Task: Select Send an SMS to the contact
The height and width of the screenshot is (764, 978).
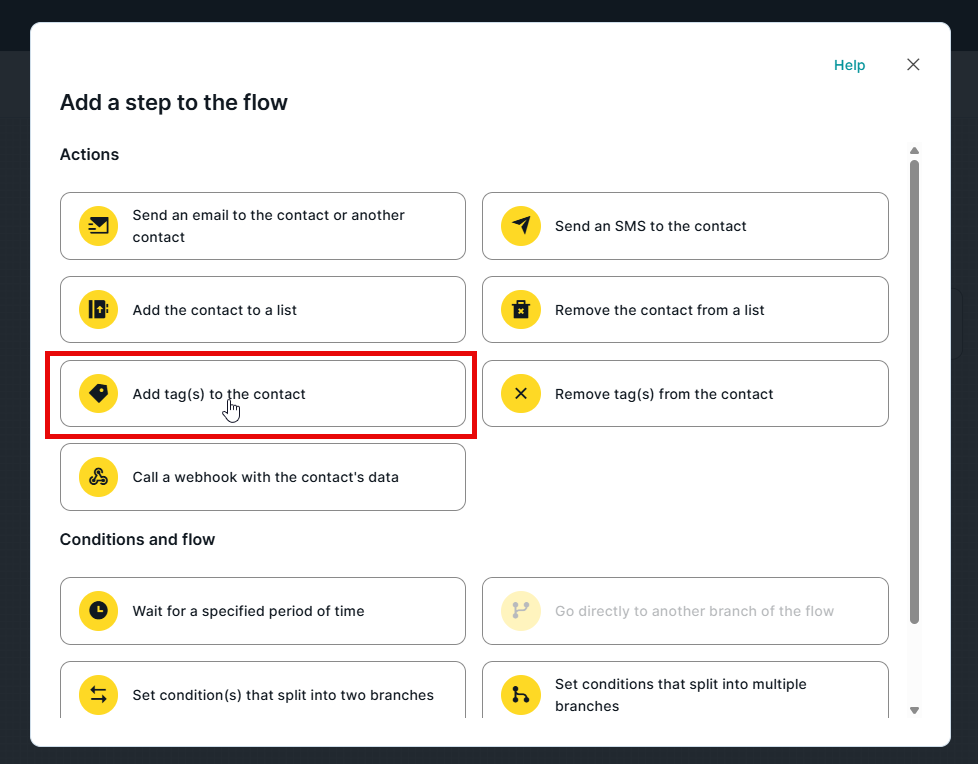Action: tap(685, 226)
